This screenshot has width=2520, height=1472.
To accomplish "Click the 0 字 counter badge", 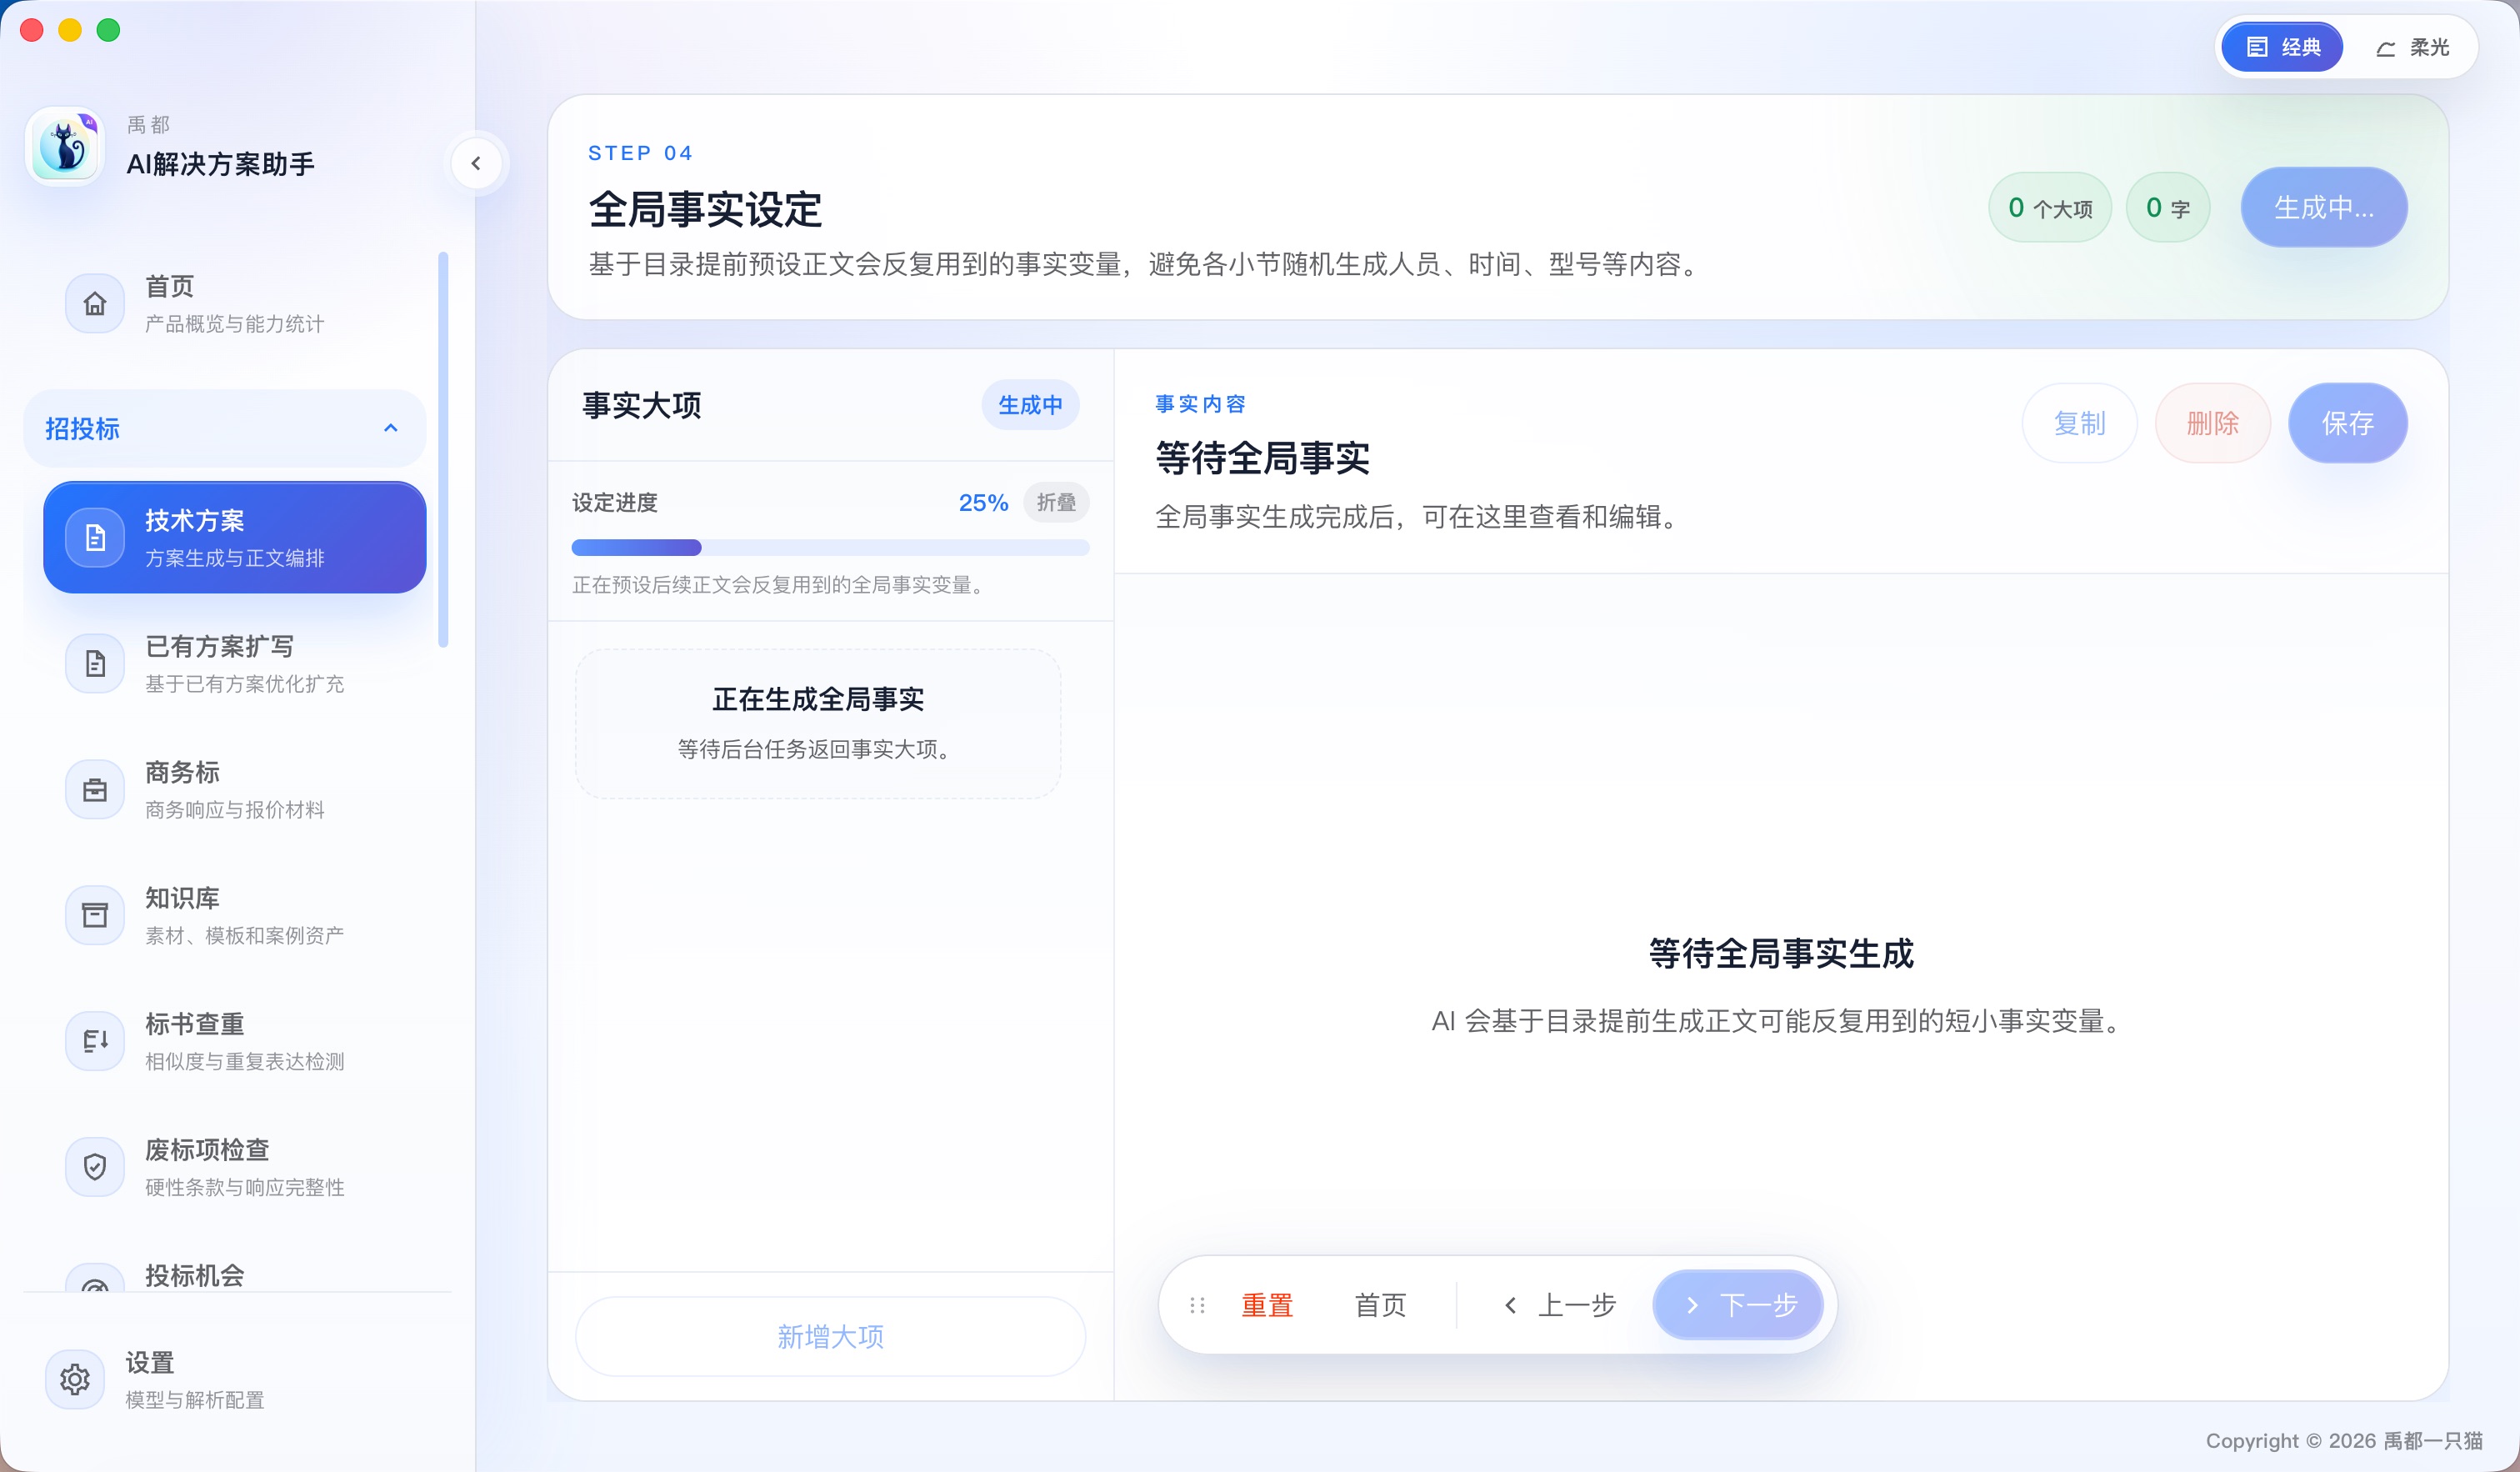I will tap(2168, 207).
